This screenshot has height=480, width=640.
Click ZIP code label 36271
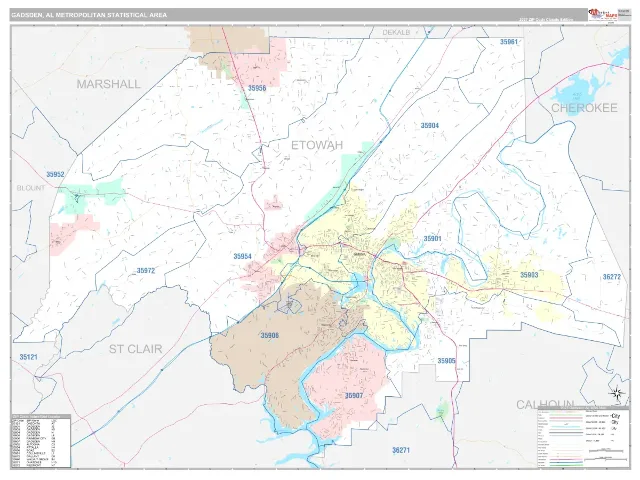tap(401, 450)
